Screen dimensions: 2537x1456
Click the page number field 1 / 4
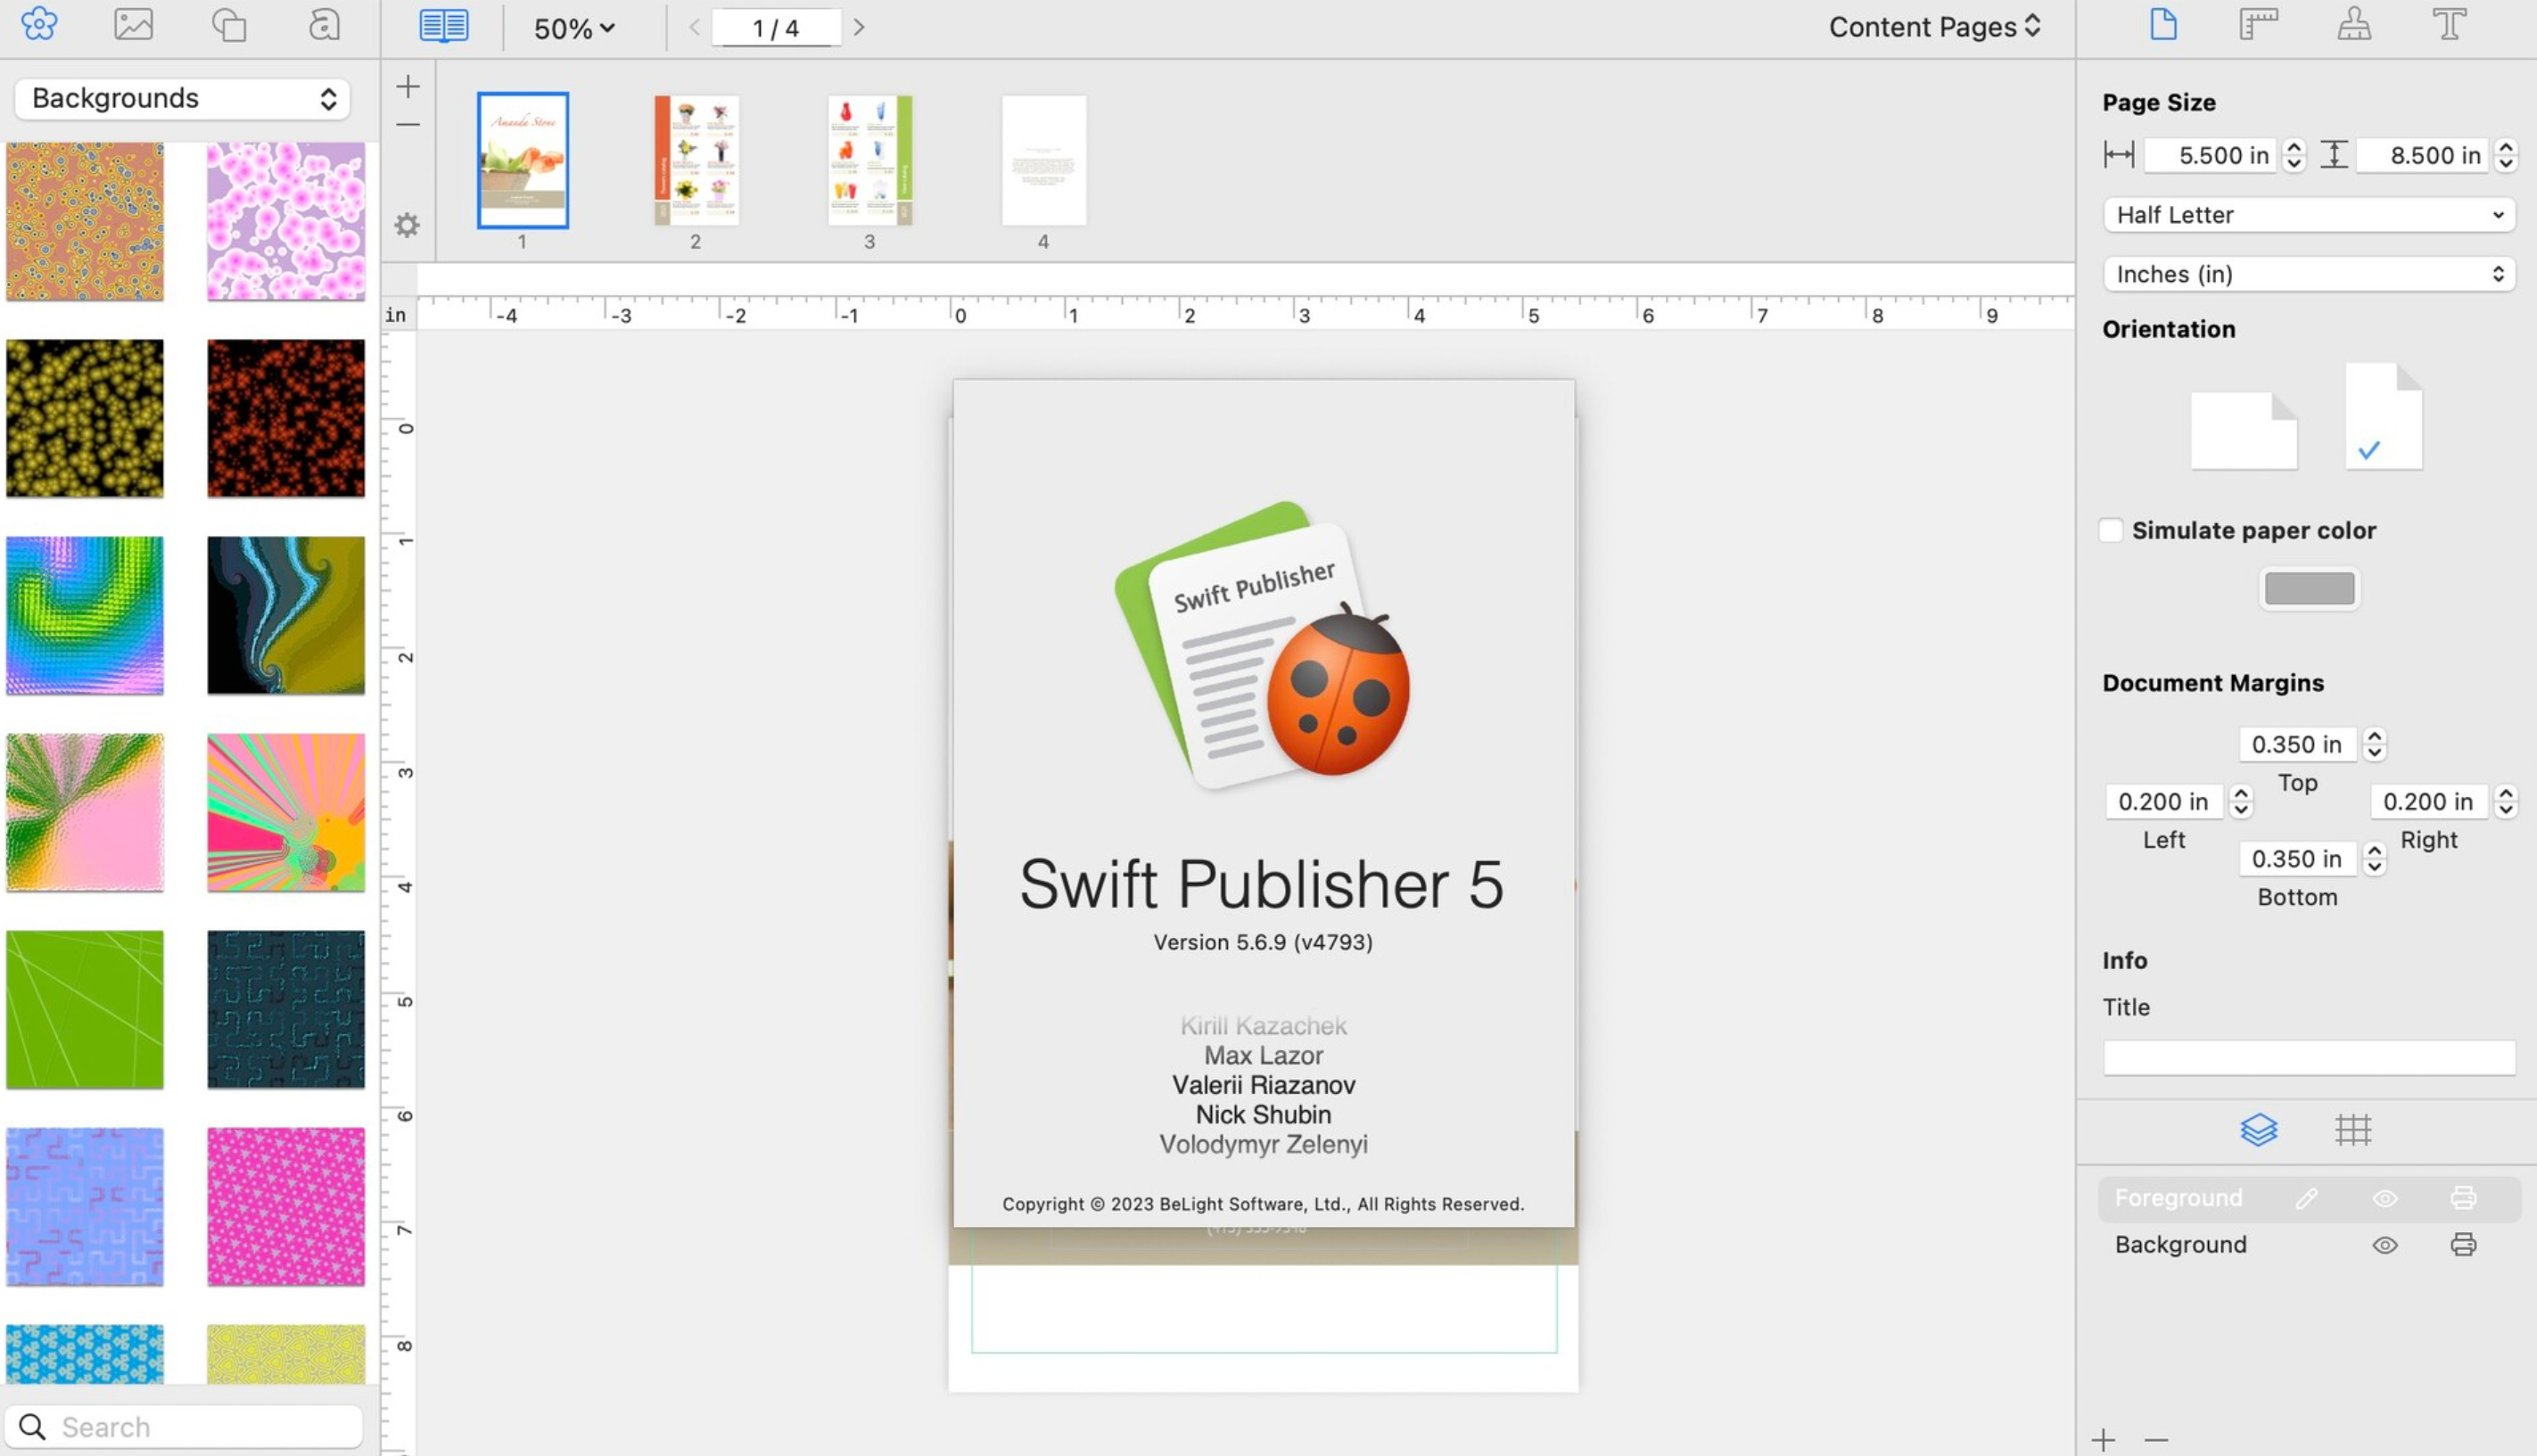776,27
